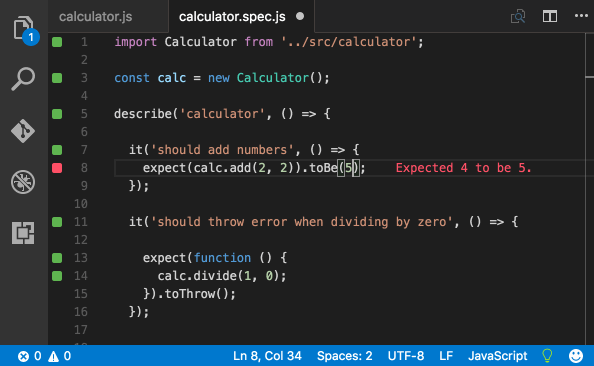Click the open changes preview icon
This screenshot has width=594, height=366.
518,16
